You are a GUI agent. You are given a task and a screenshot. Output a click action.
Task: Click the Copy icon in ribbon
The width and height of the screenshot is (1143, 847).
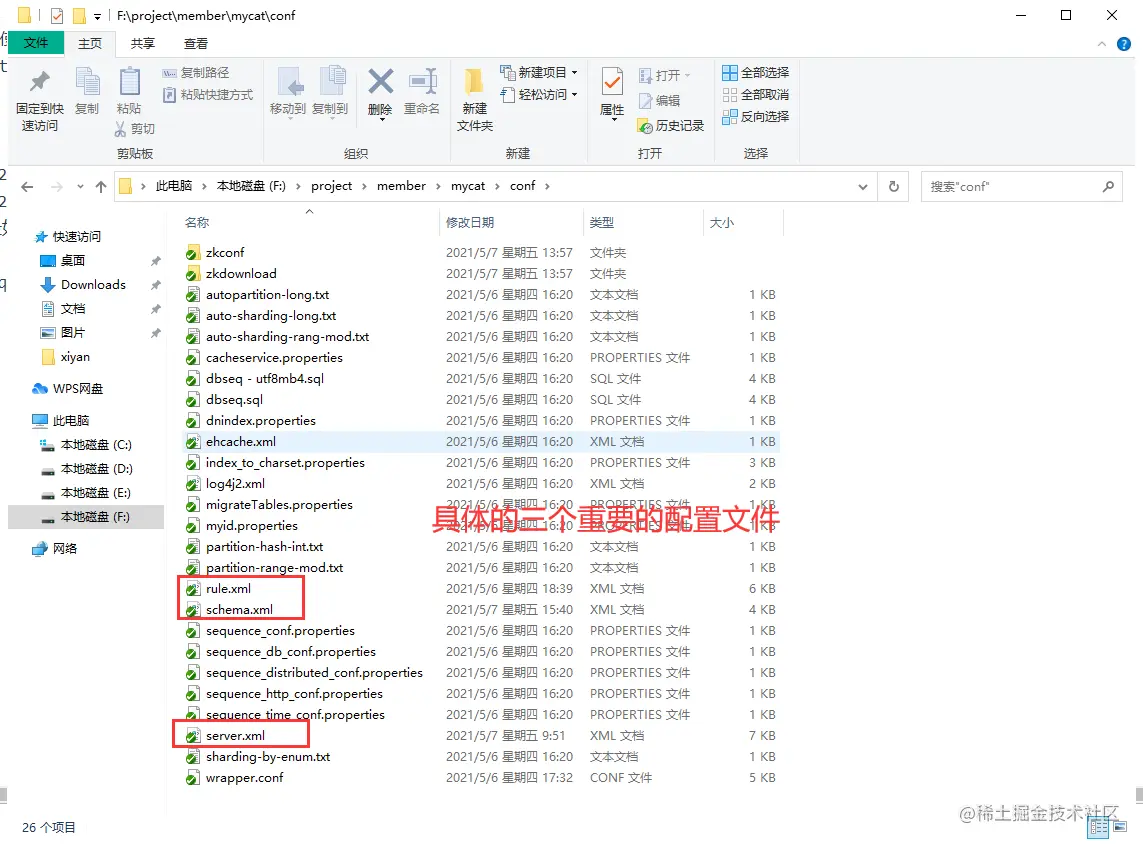click(x=87, y=82)
